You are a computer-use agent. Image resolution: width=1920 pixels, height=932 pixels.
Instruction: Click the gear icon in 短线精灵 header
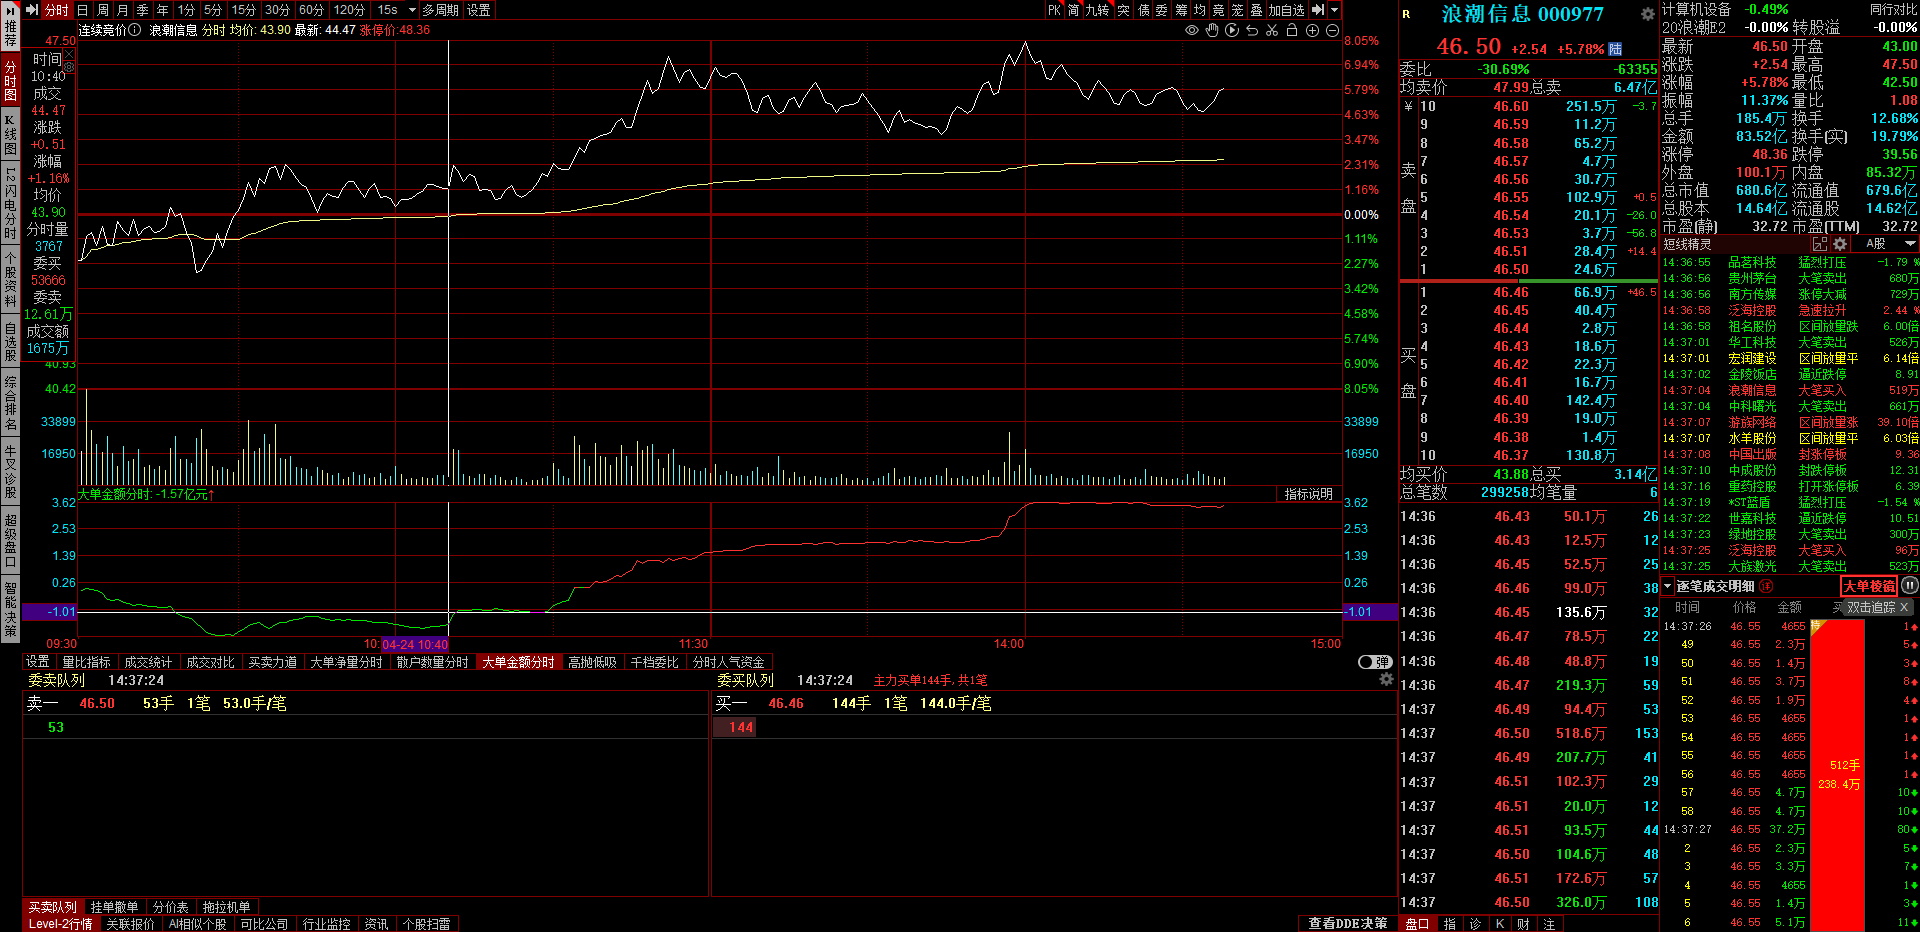pos(1839,244)
